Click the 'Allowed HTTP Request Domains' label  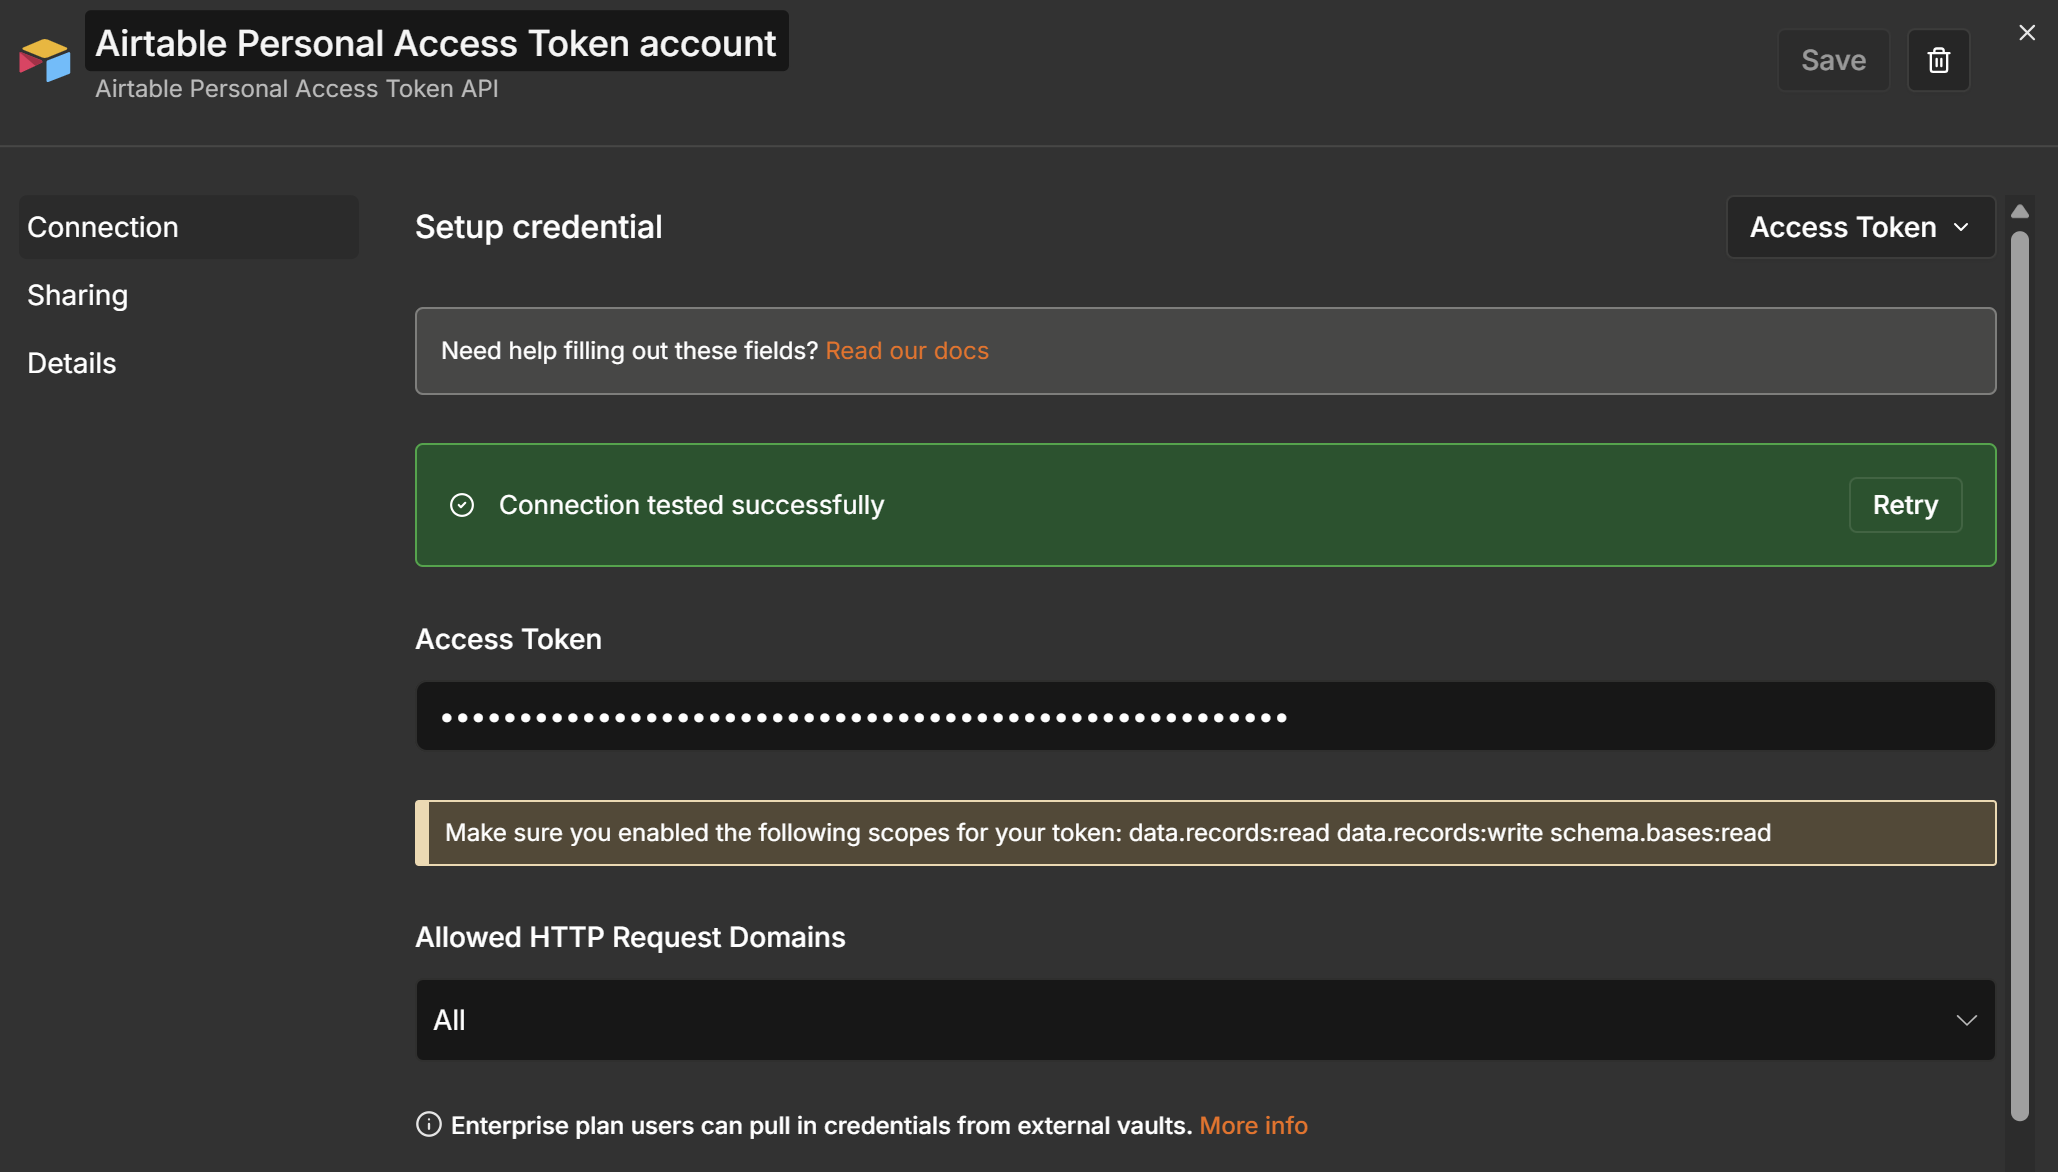tap(630, 937)
